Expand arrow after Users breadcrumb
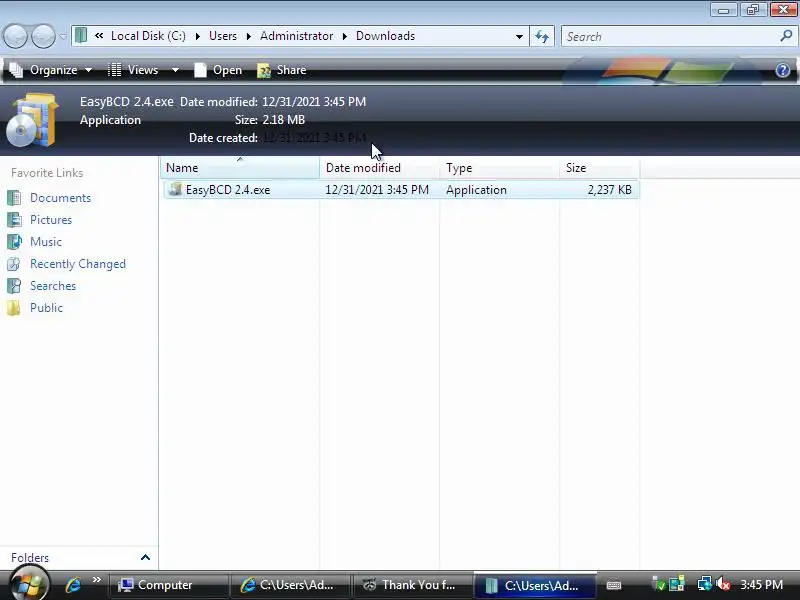800x600 pixels. (248, 36)
